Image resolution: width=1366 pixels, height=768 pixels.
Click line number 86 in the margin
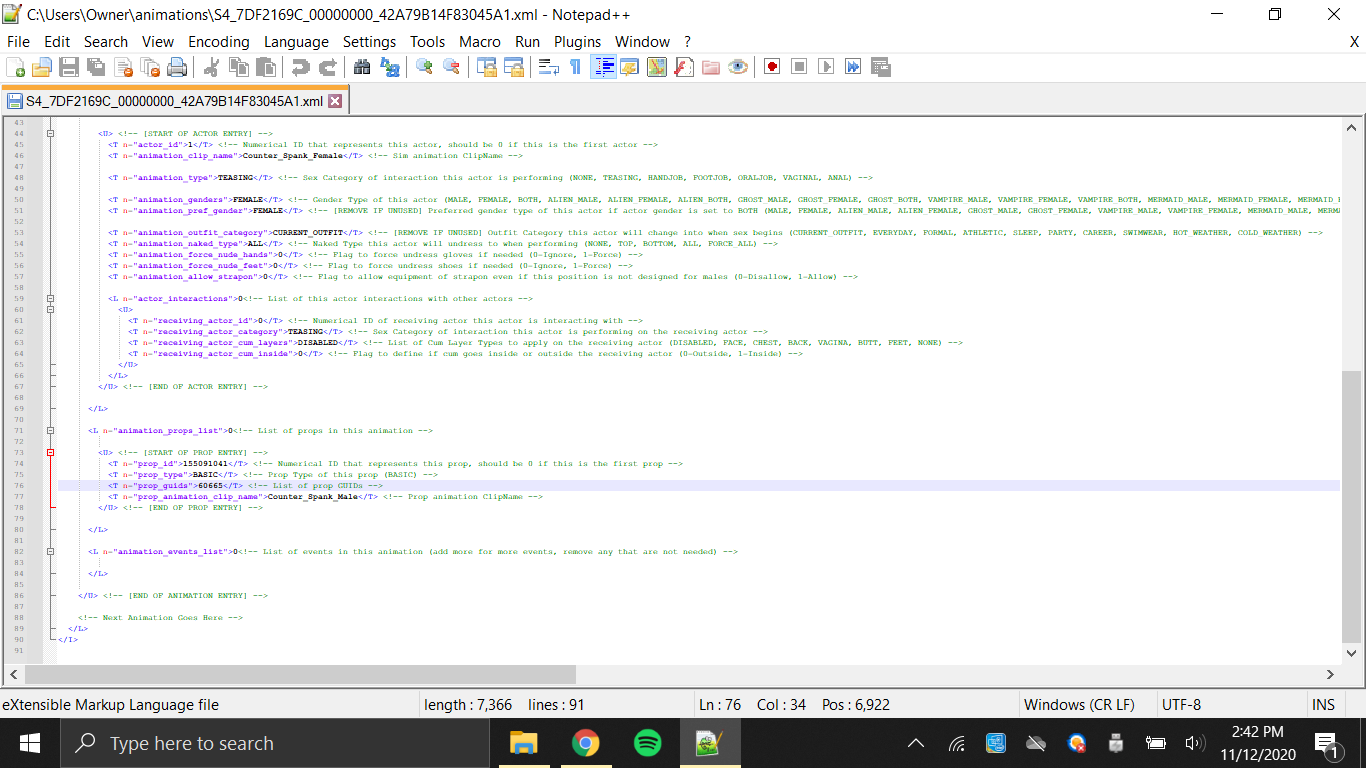click(x=20, y=595)
